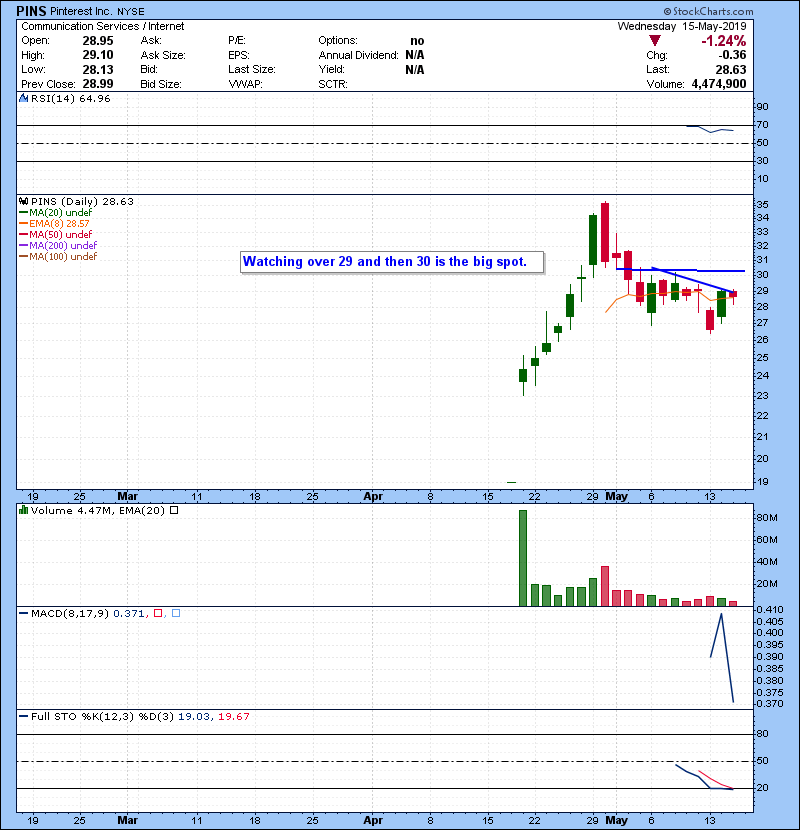This screenshot has width=800, height=830.
Task: Click the Prev Close value 28.99
Action: tap(97, 84)
